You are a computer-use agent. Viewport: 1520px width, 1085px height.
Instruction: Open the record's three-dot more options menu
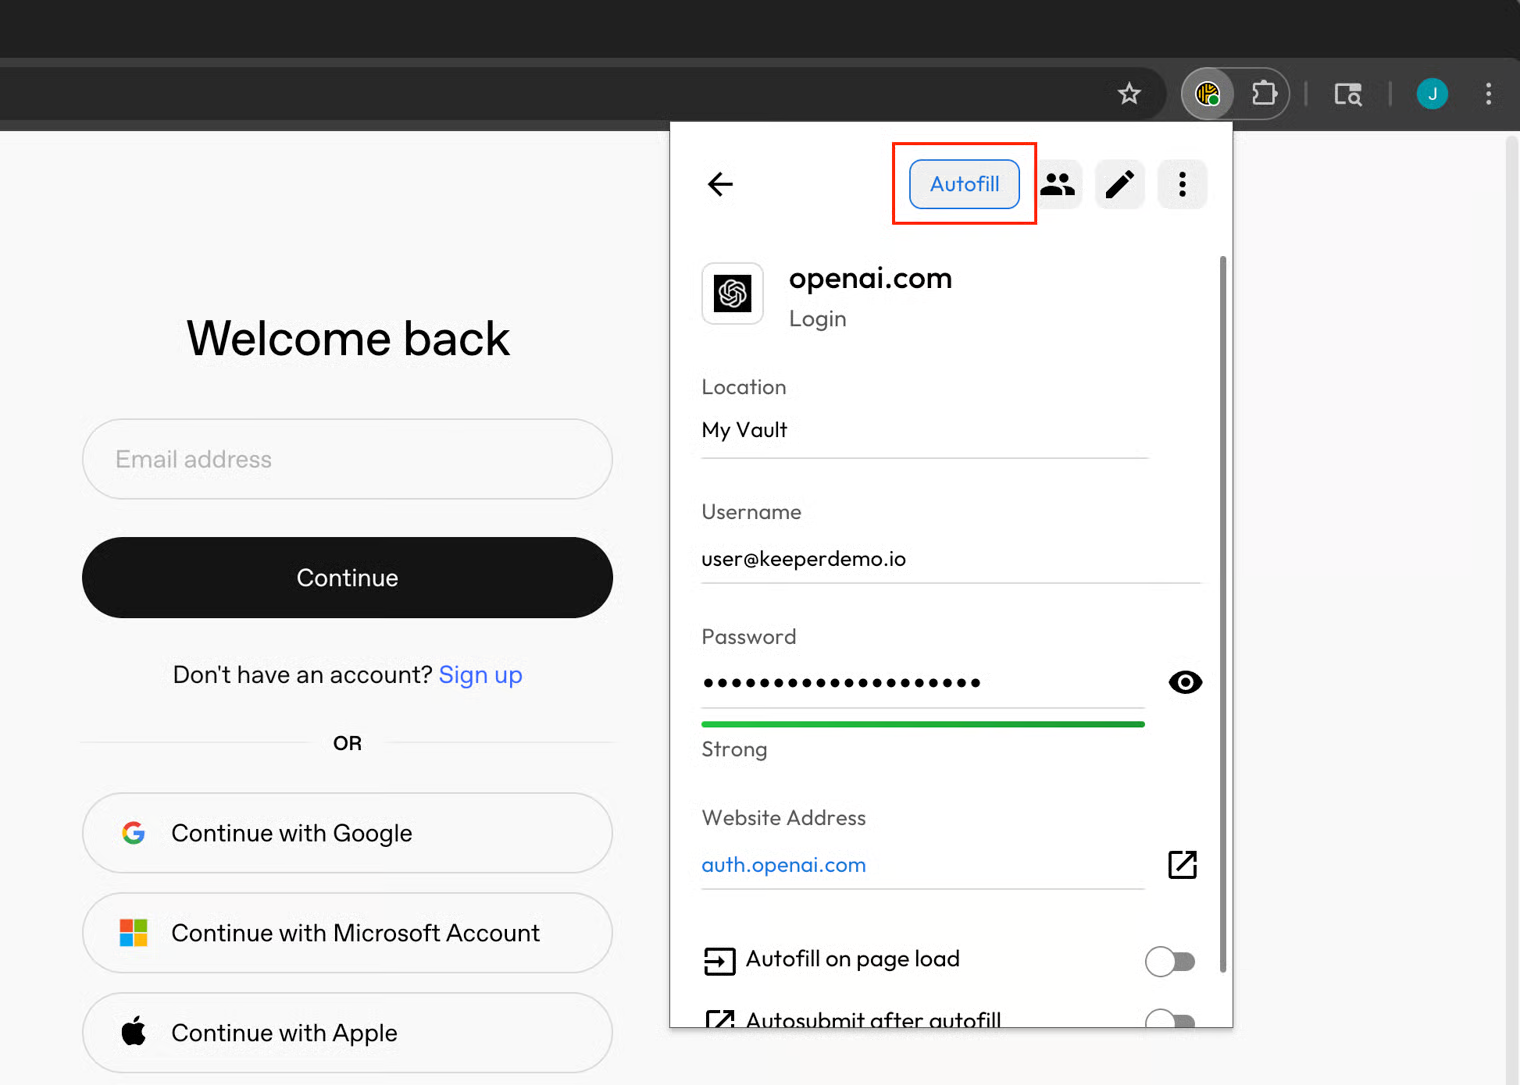pyautogui.click(x=1182, y=184)
